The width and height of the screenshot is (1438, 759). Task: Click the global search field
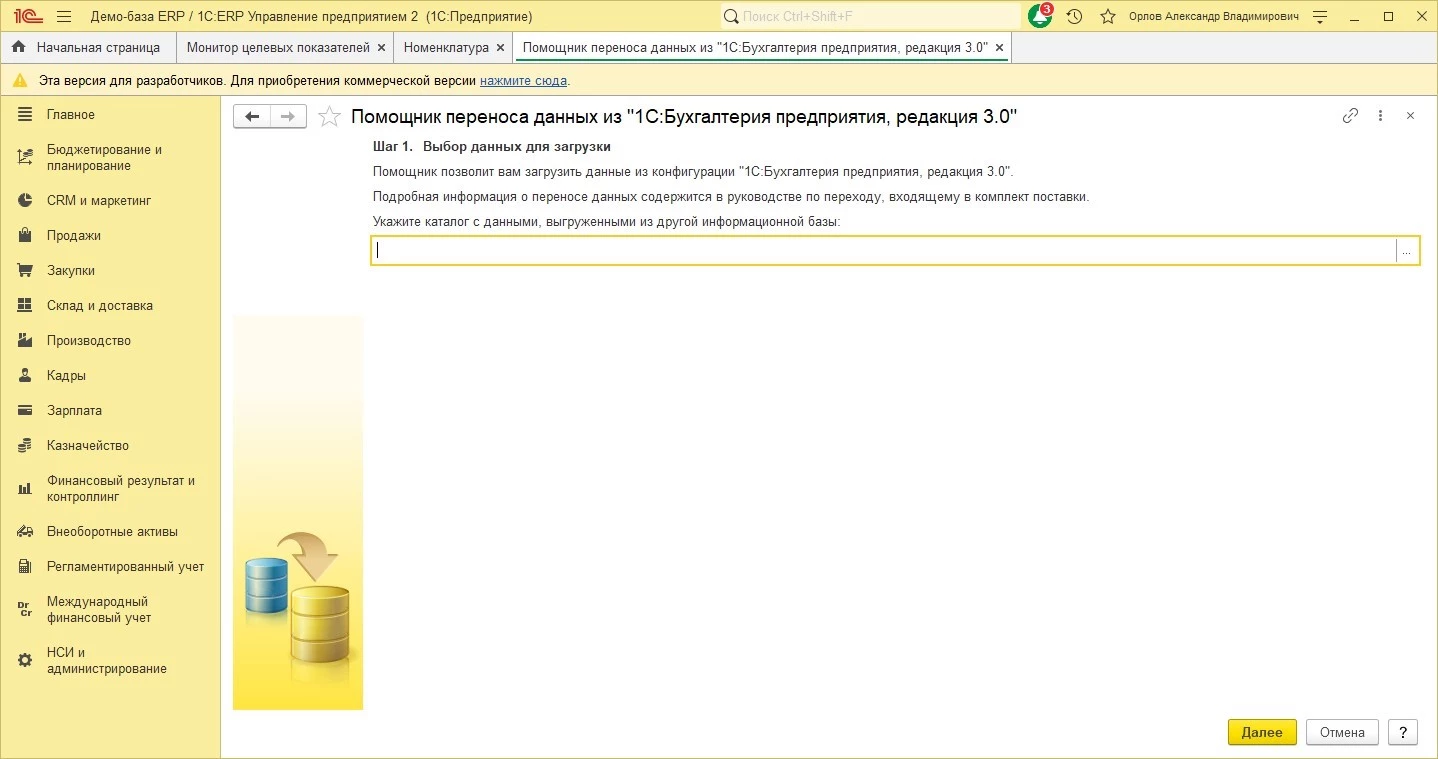[870, 17]
